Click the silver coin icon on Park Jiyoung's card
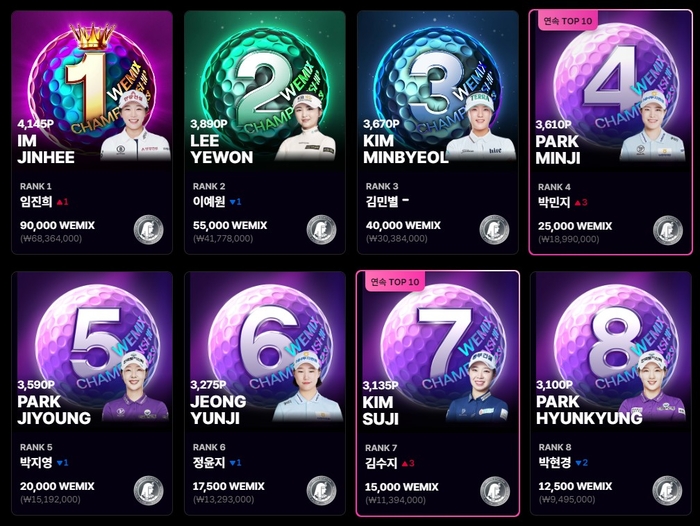 (x=149, y=491)
